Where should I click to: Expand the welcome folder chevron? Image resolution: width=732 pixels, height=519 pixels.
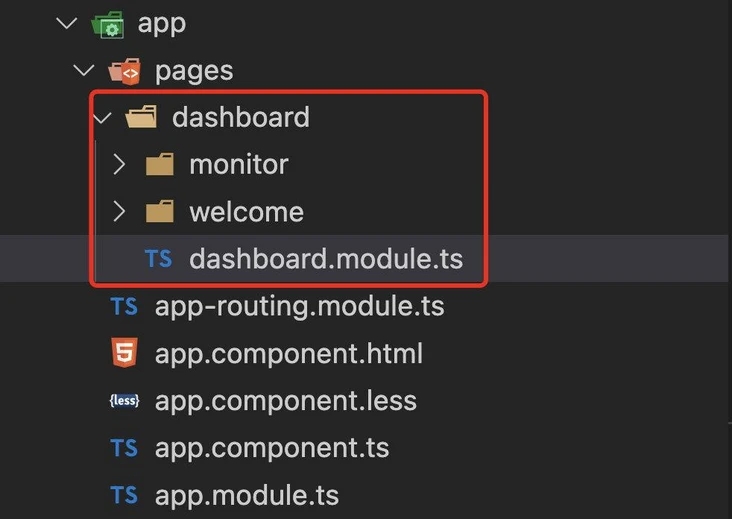pyautogui.click(x=119, y=211)
